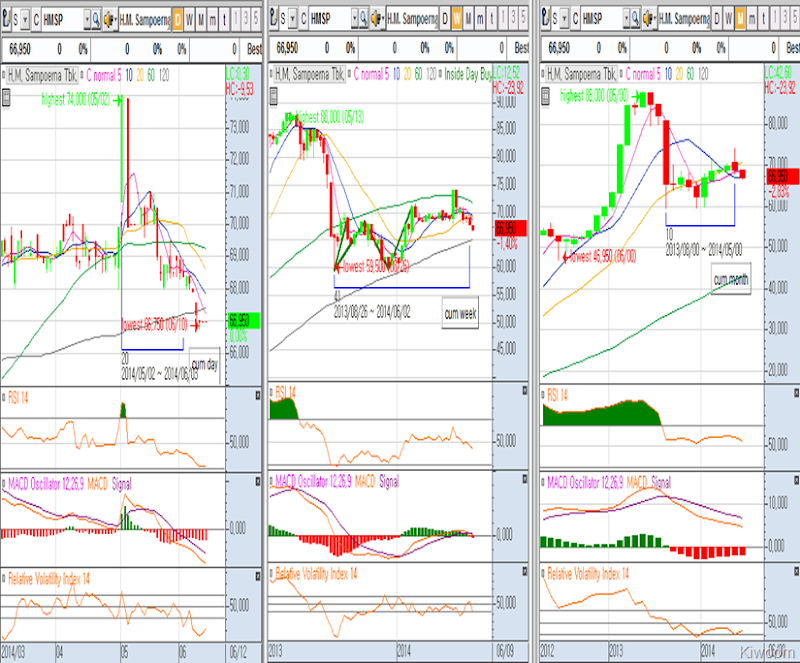This screenshot has height=663, width=800.
Task: Click the MACD panel corner button, left chart
Action: pos(258,481)
